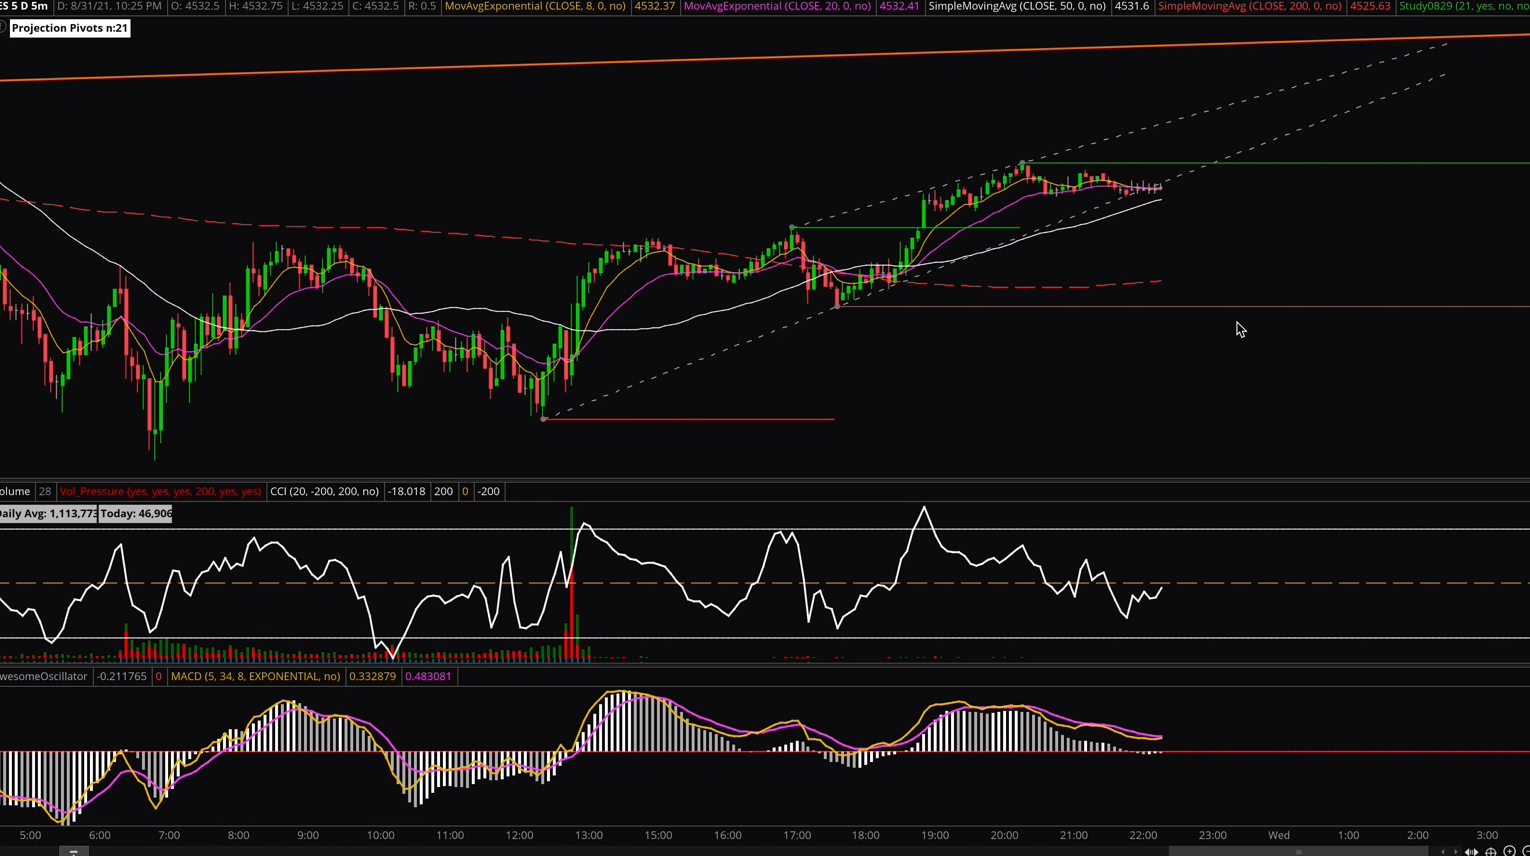This screenshot has height=856, width=1530.
Task: Click the 20:00 time axis label
Action: click(1004, 835)
